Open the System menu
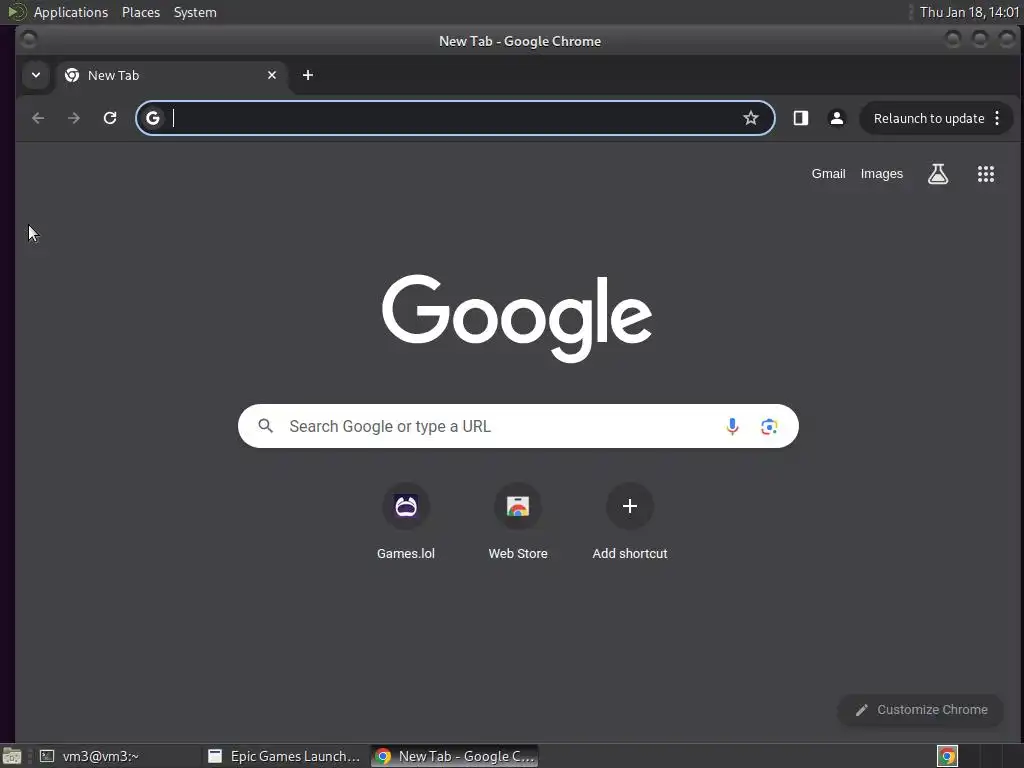 (x=195, y=12)
